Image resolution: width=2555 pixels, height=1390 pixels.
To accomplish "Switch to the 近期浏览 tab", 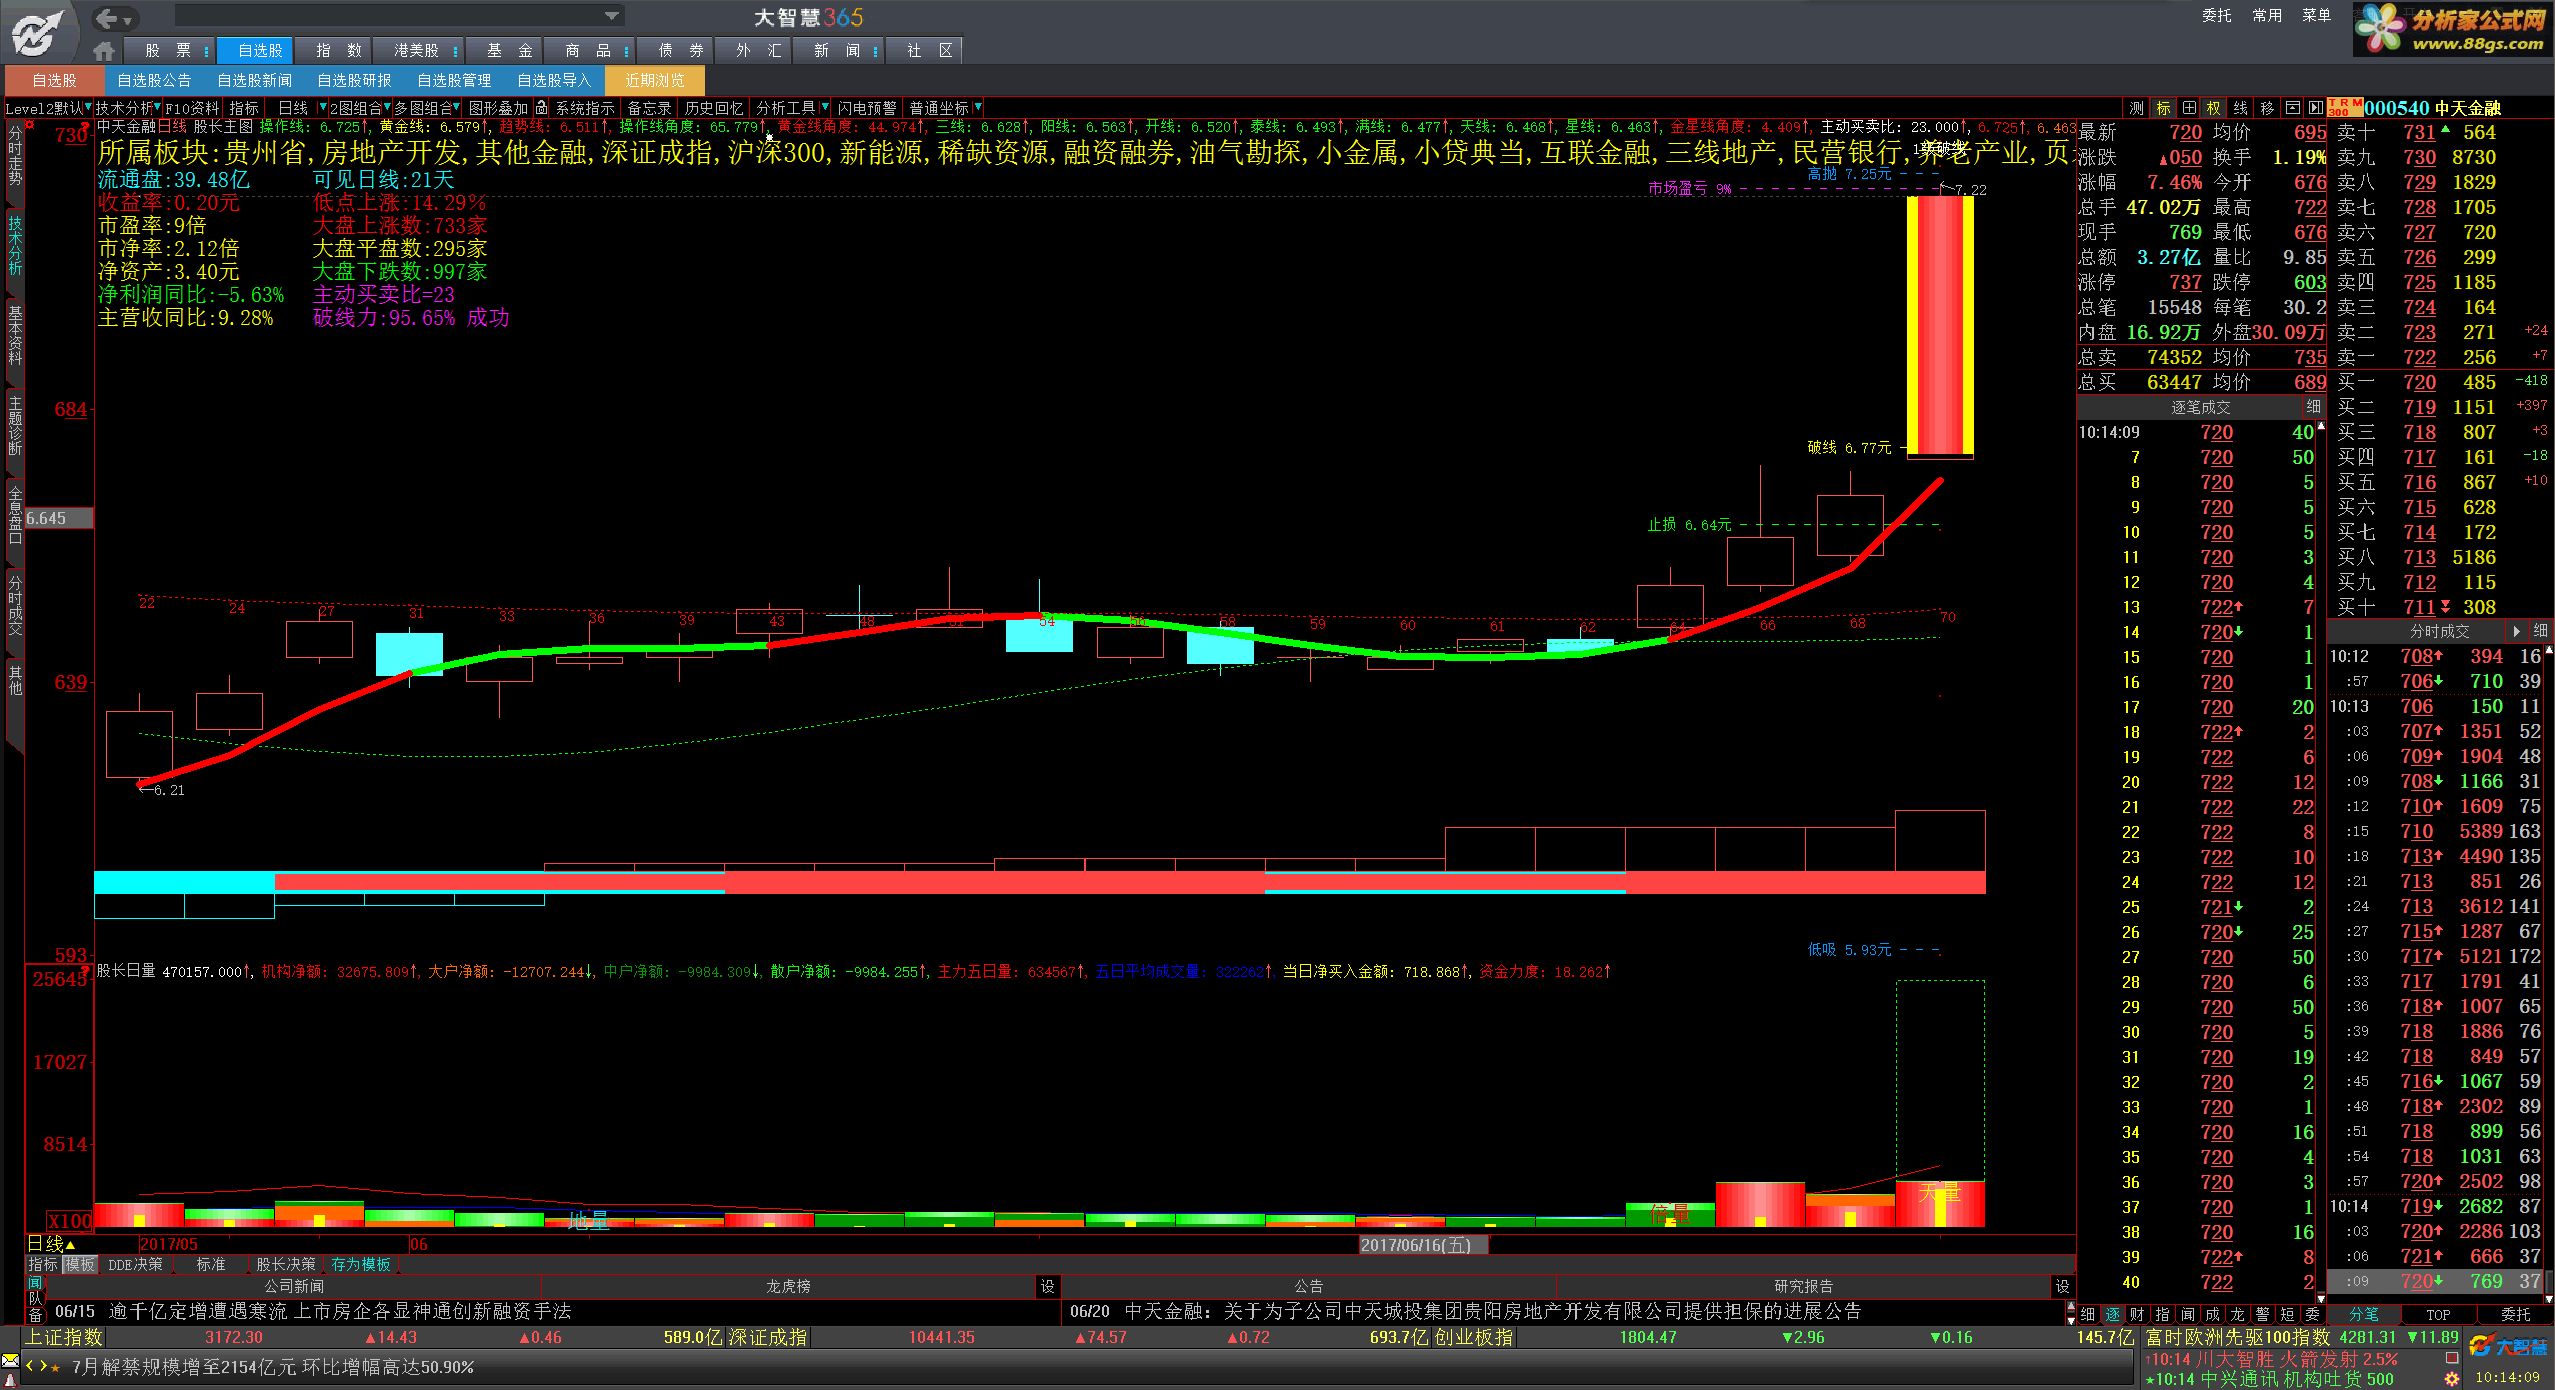I will (x=655, y=80).
